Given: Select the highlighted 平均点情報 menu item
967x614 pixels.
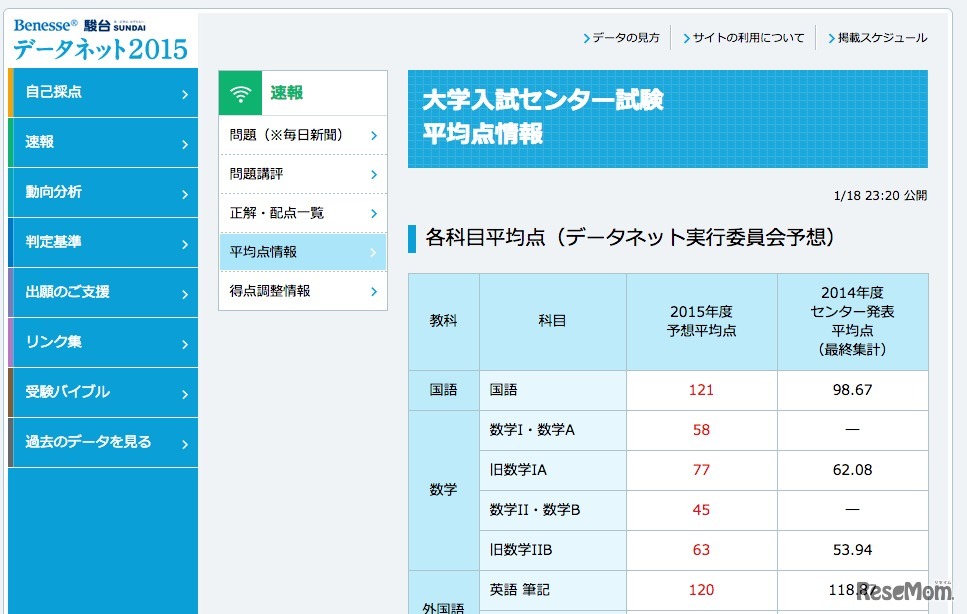Looking at the screenshot, I should 299,251.
